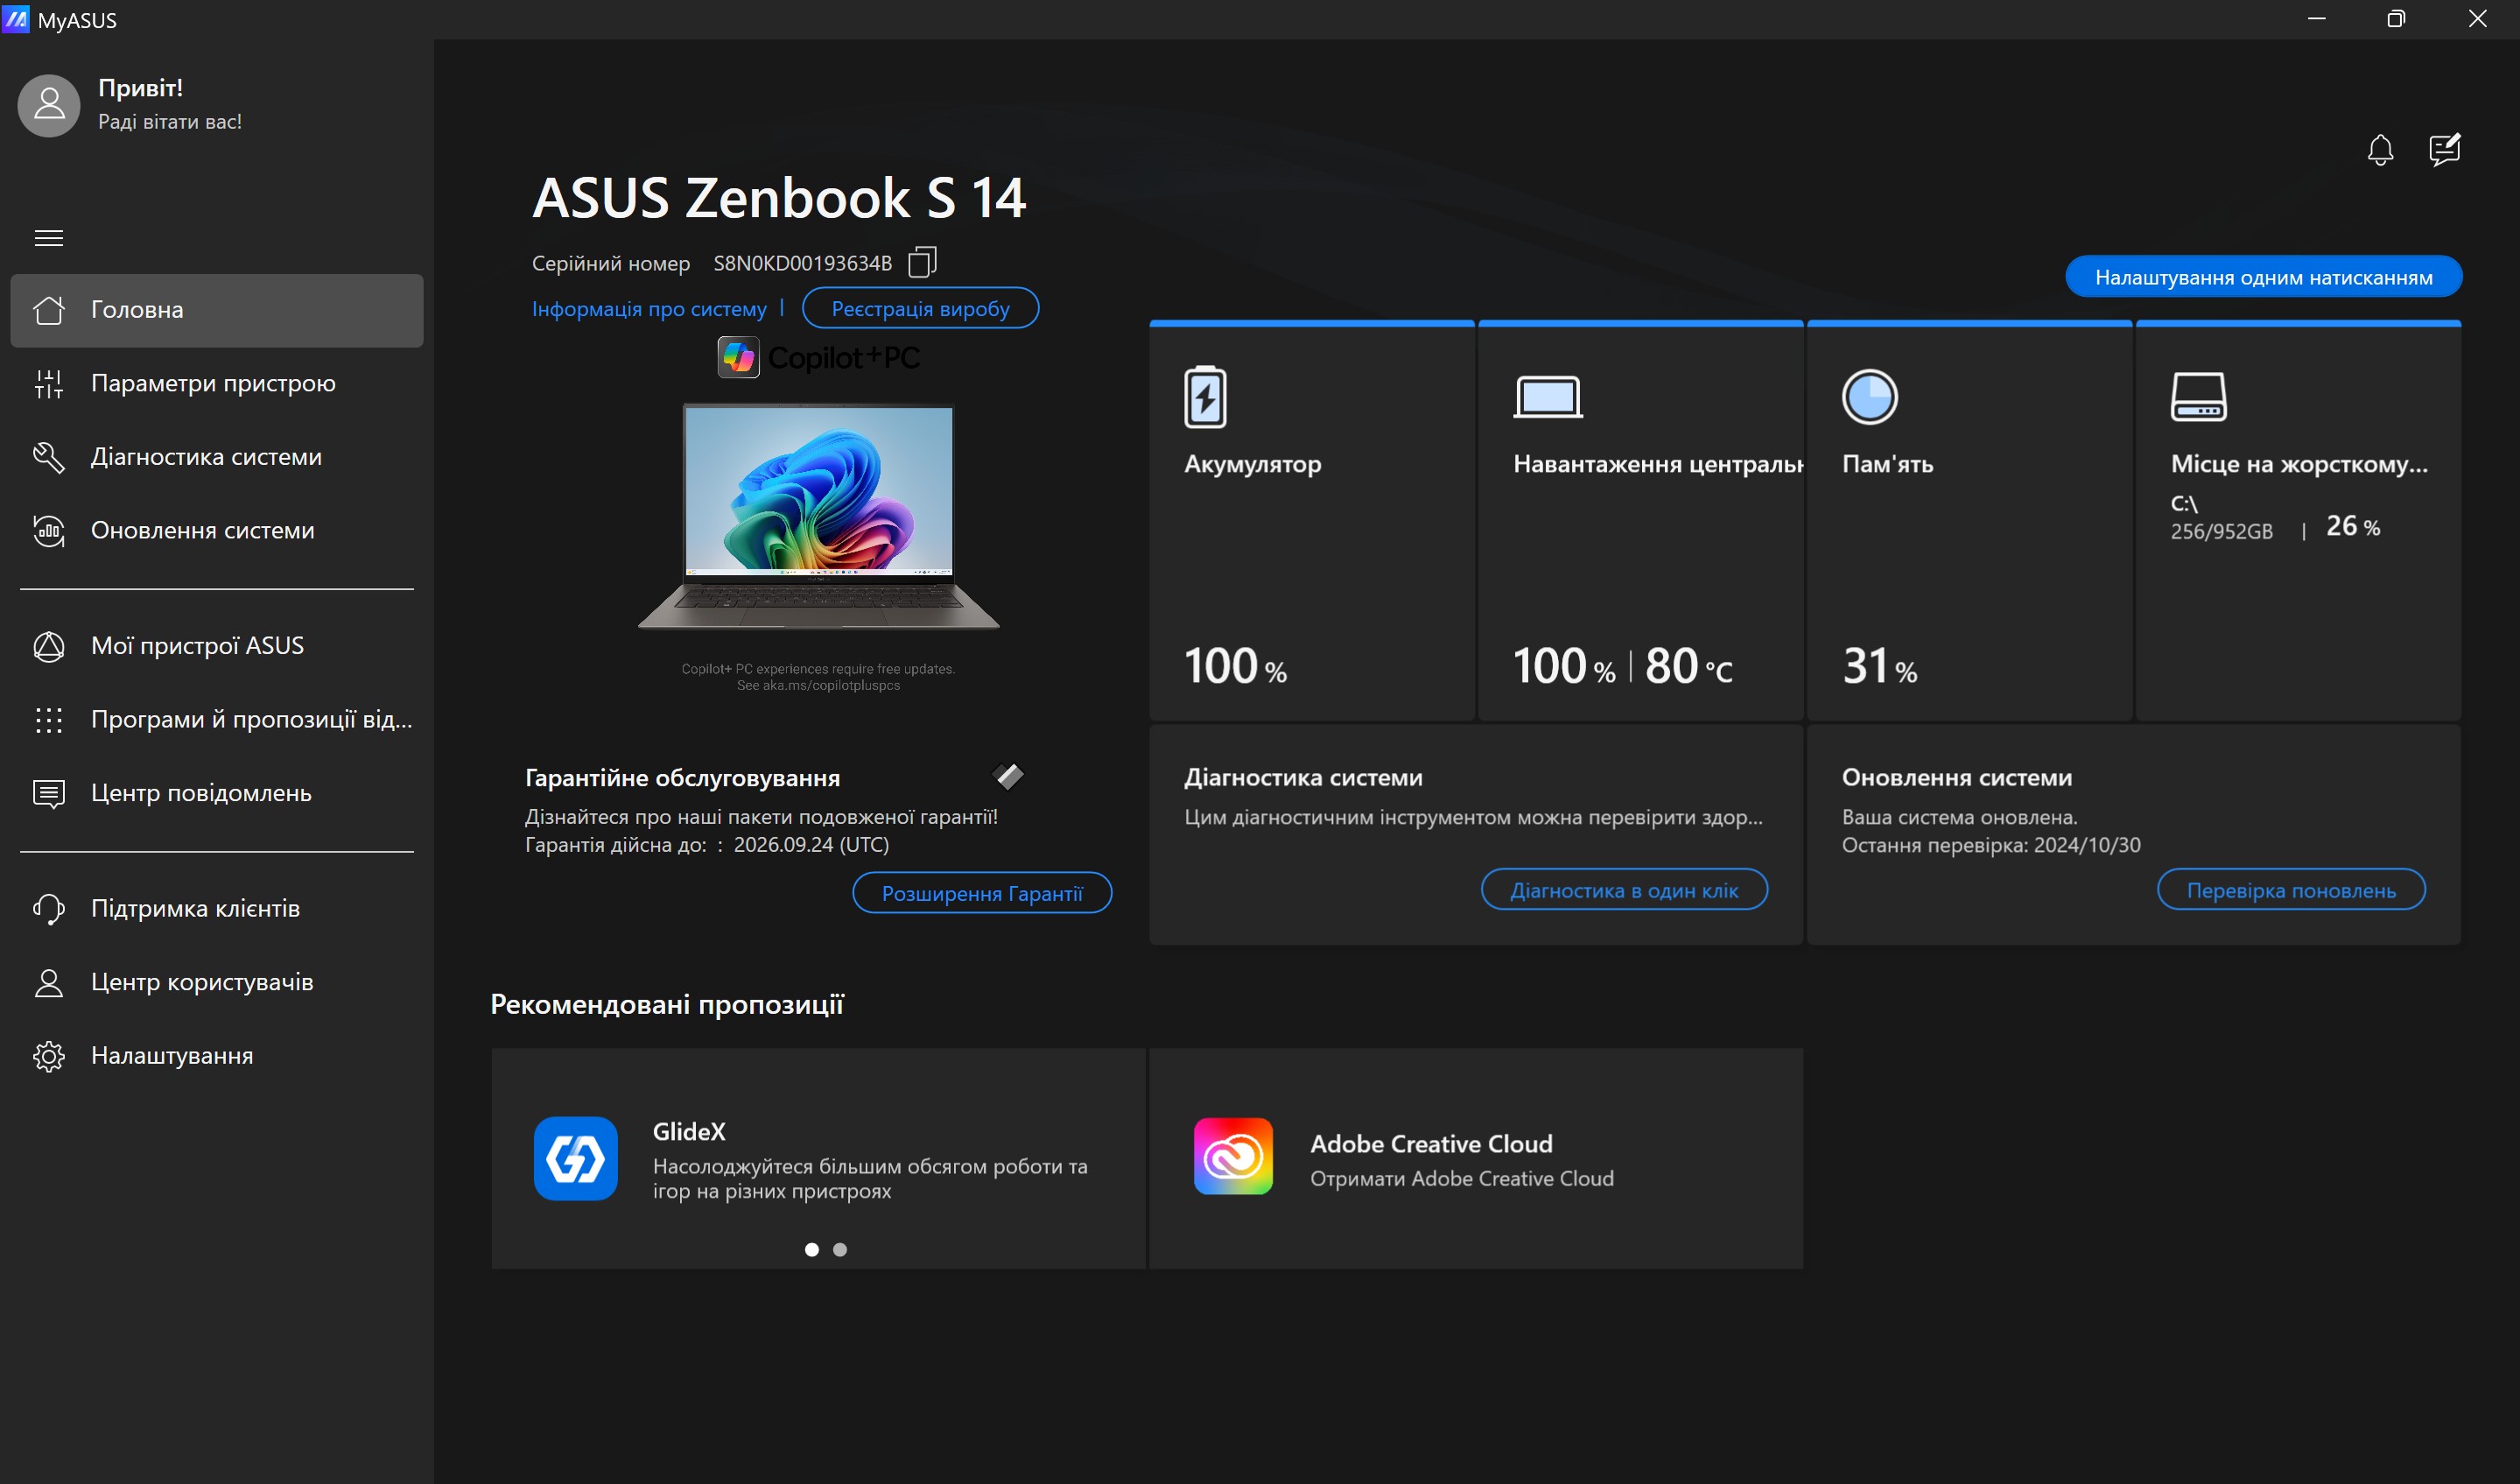Open Підтримка клієнтів page

(217, 909)
